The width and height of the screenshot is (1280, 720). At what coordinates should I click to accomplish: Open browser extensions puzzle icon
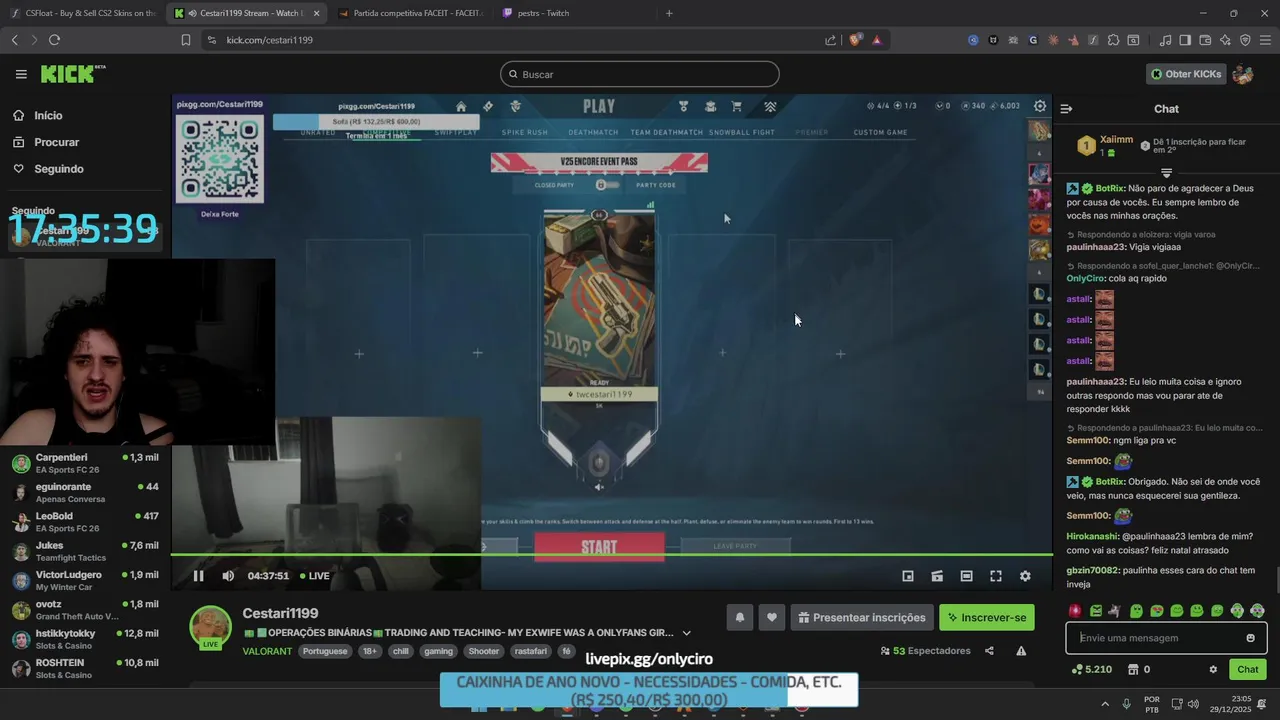tap(1113, 40)
